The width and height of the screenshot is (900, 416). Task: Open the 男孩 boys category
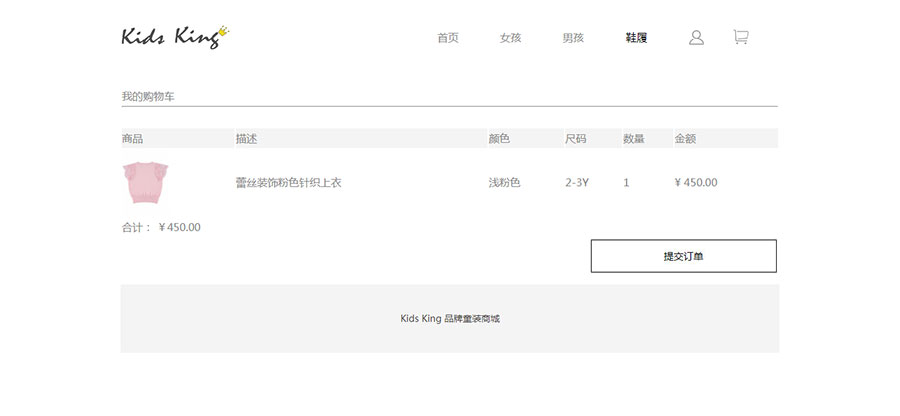573,38
